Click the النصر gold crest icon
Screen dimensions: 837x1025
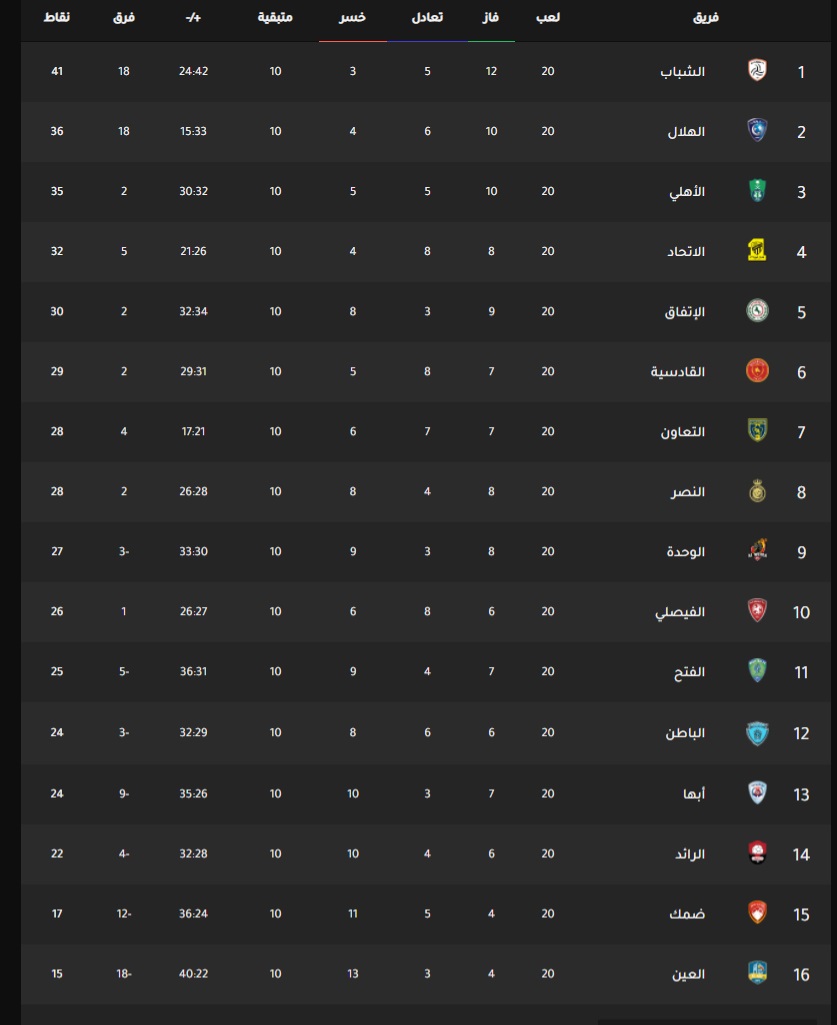coord(757,491)
